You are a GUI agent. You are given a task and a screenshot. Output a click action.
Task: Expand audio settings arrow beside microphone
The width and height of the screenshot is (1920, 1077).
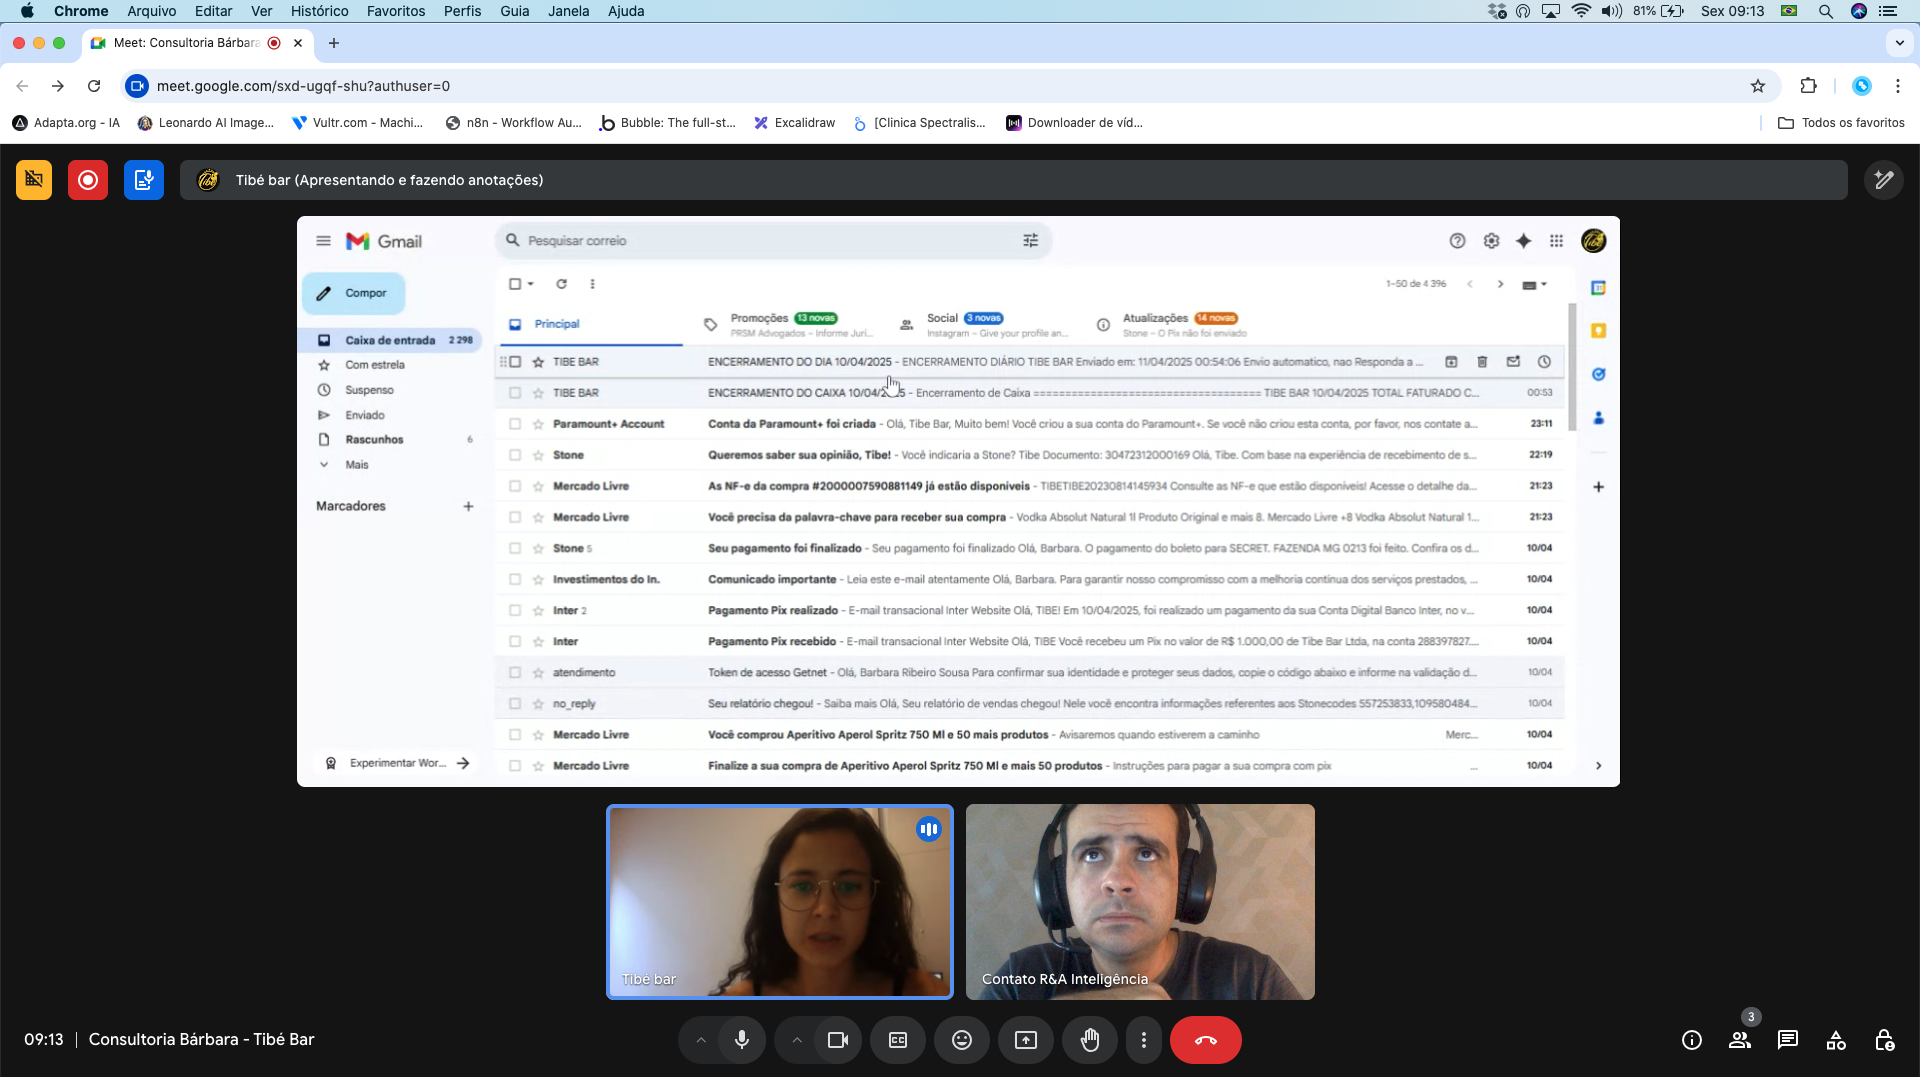point(701,1040)
